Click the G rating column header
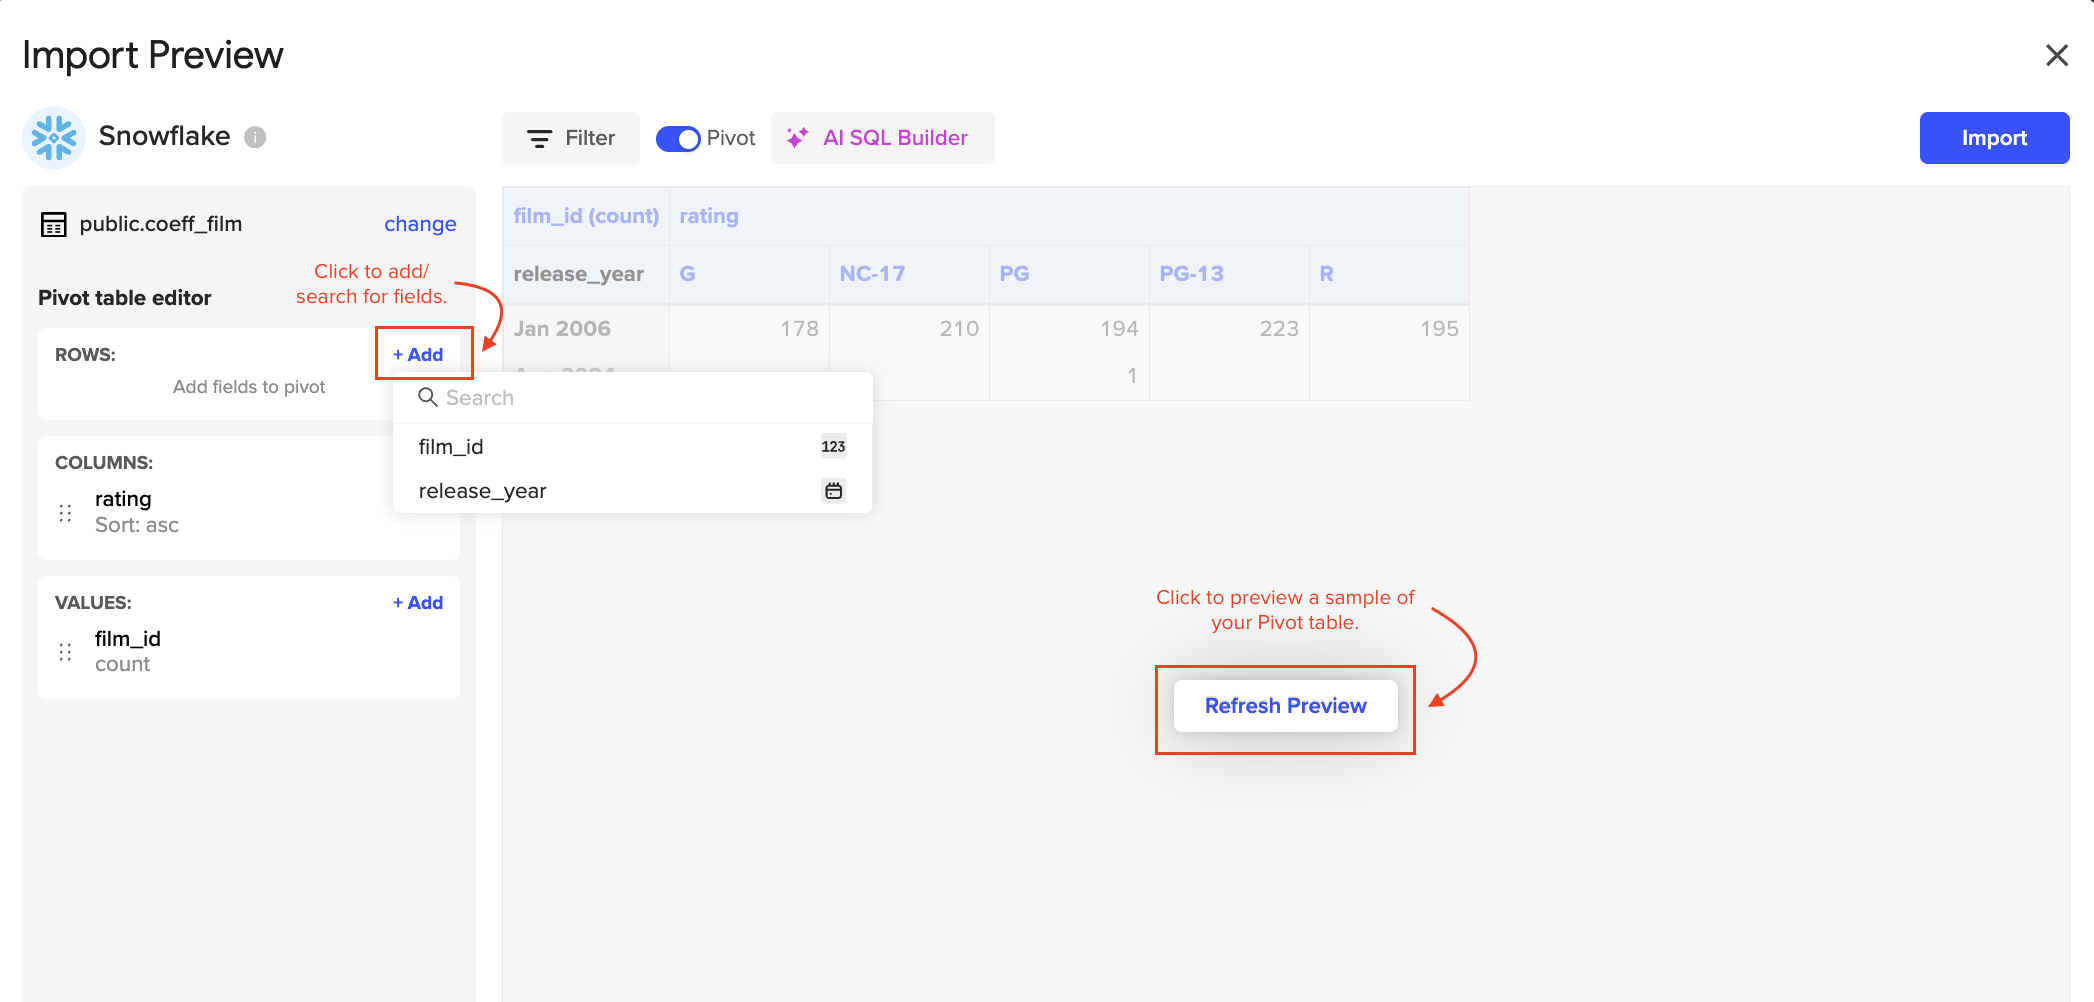The width and height of the screenshot is (2094, 1002). click(x=749, y=274)
